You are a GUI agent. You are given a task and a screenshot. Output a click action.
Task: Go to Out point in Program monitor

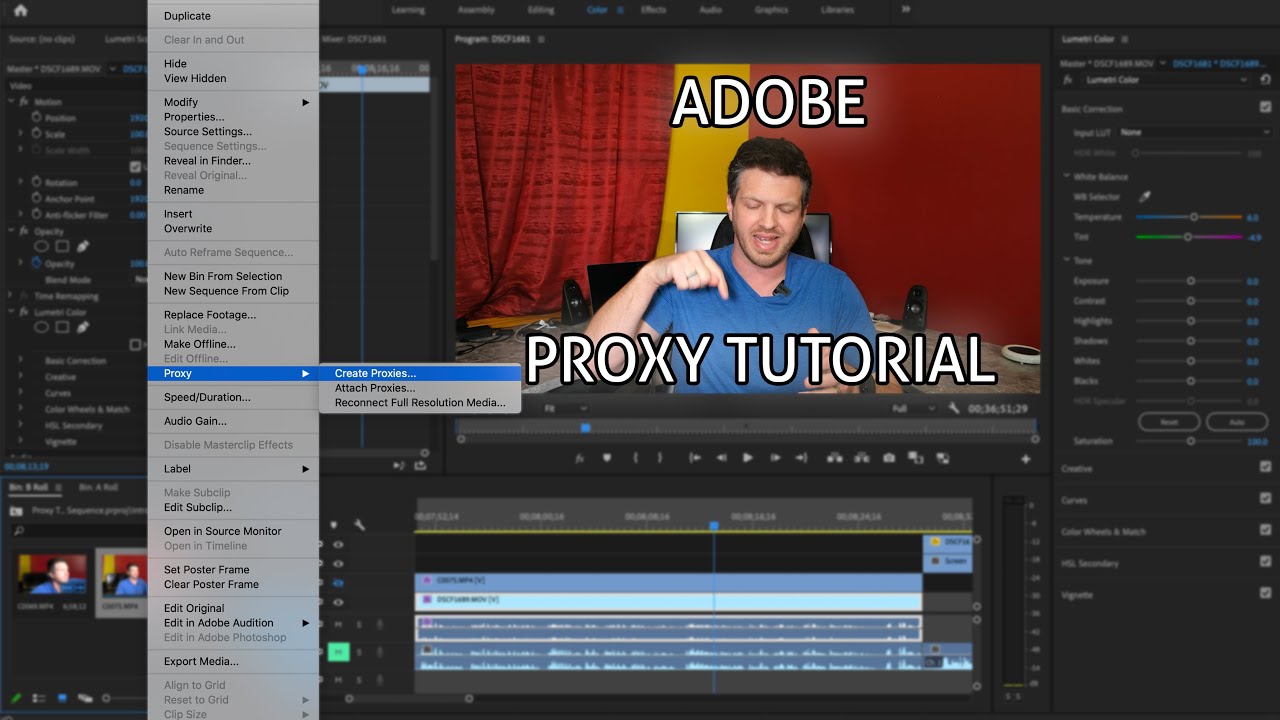(x=801, y=458)
